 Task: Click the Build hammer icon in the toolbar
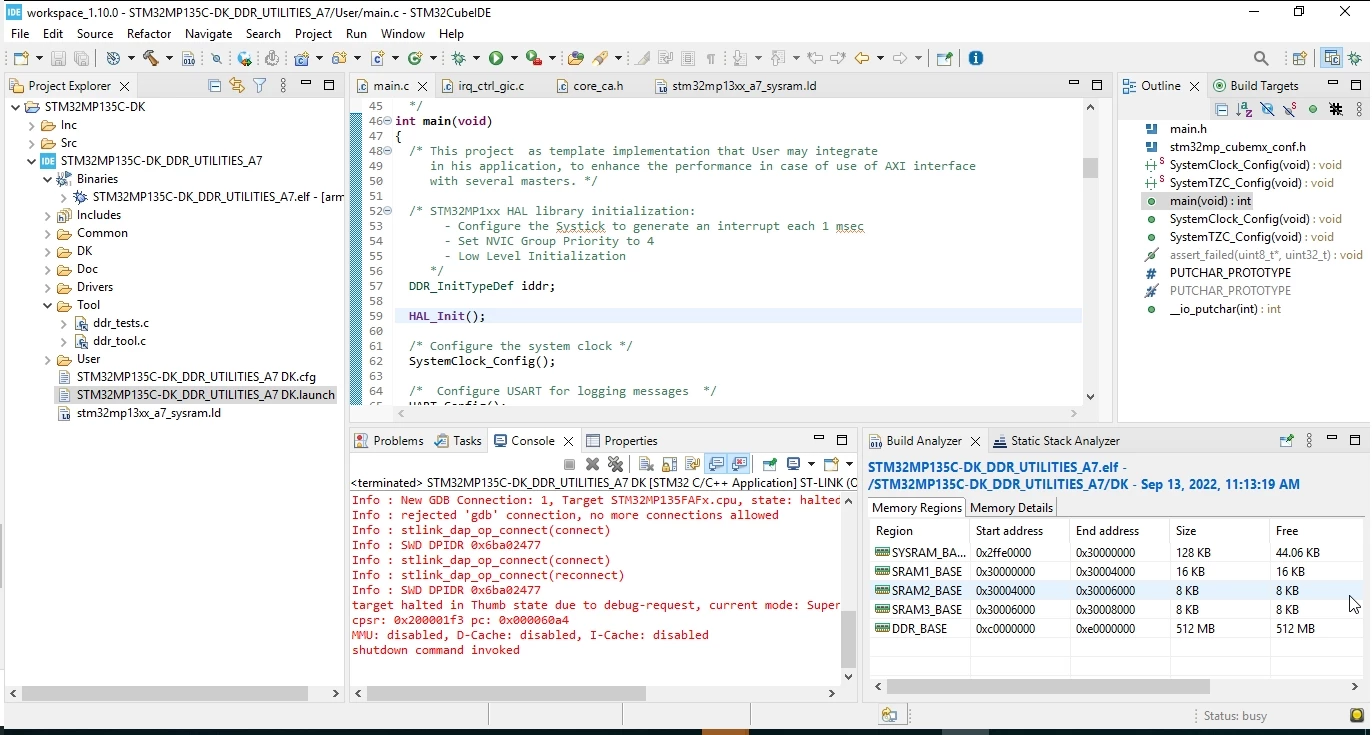(x=152, y=58)
